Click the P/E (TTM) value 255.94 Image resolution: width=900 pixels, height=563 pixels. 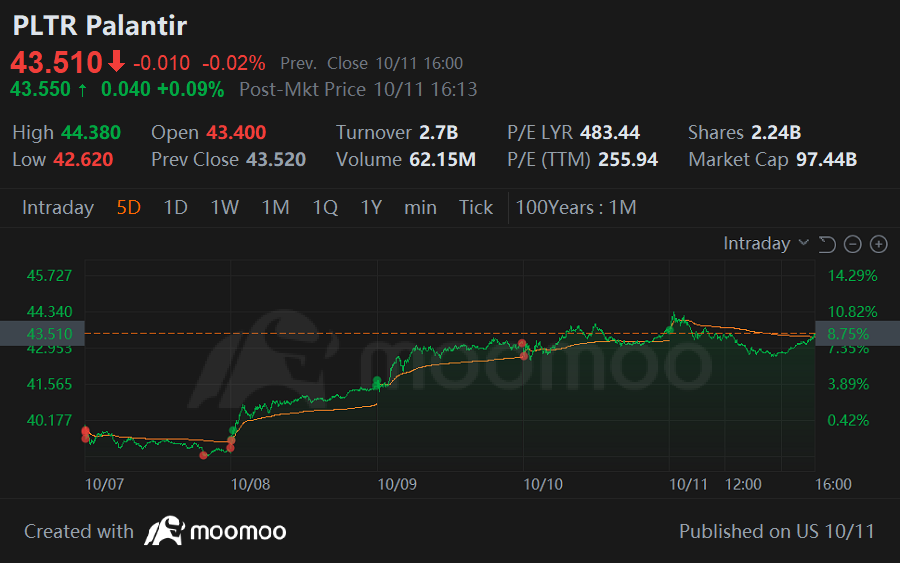pos(628,160)
